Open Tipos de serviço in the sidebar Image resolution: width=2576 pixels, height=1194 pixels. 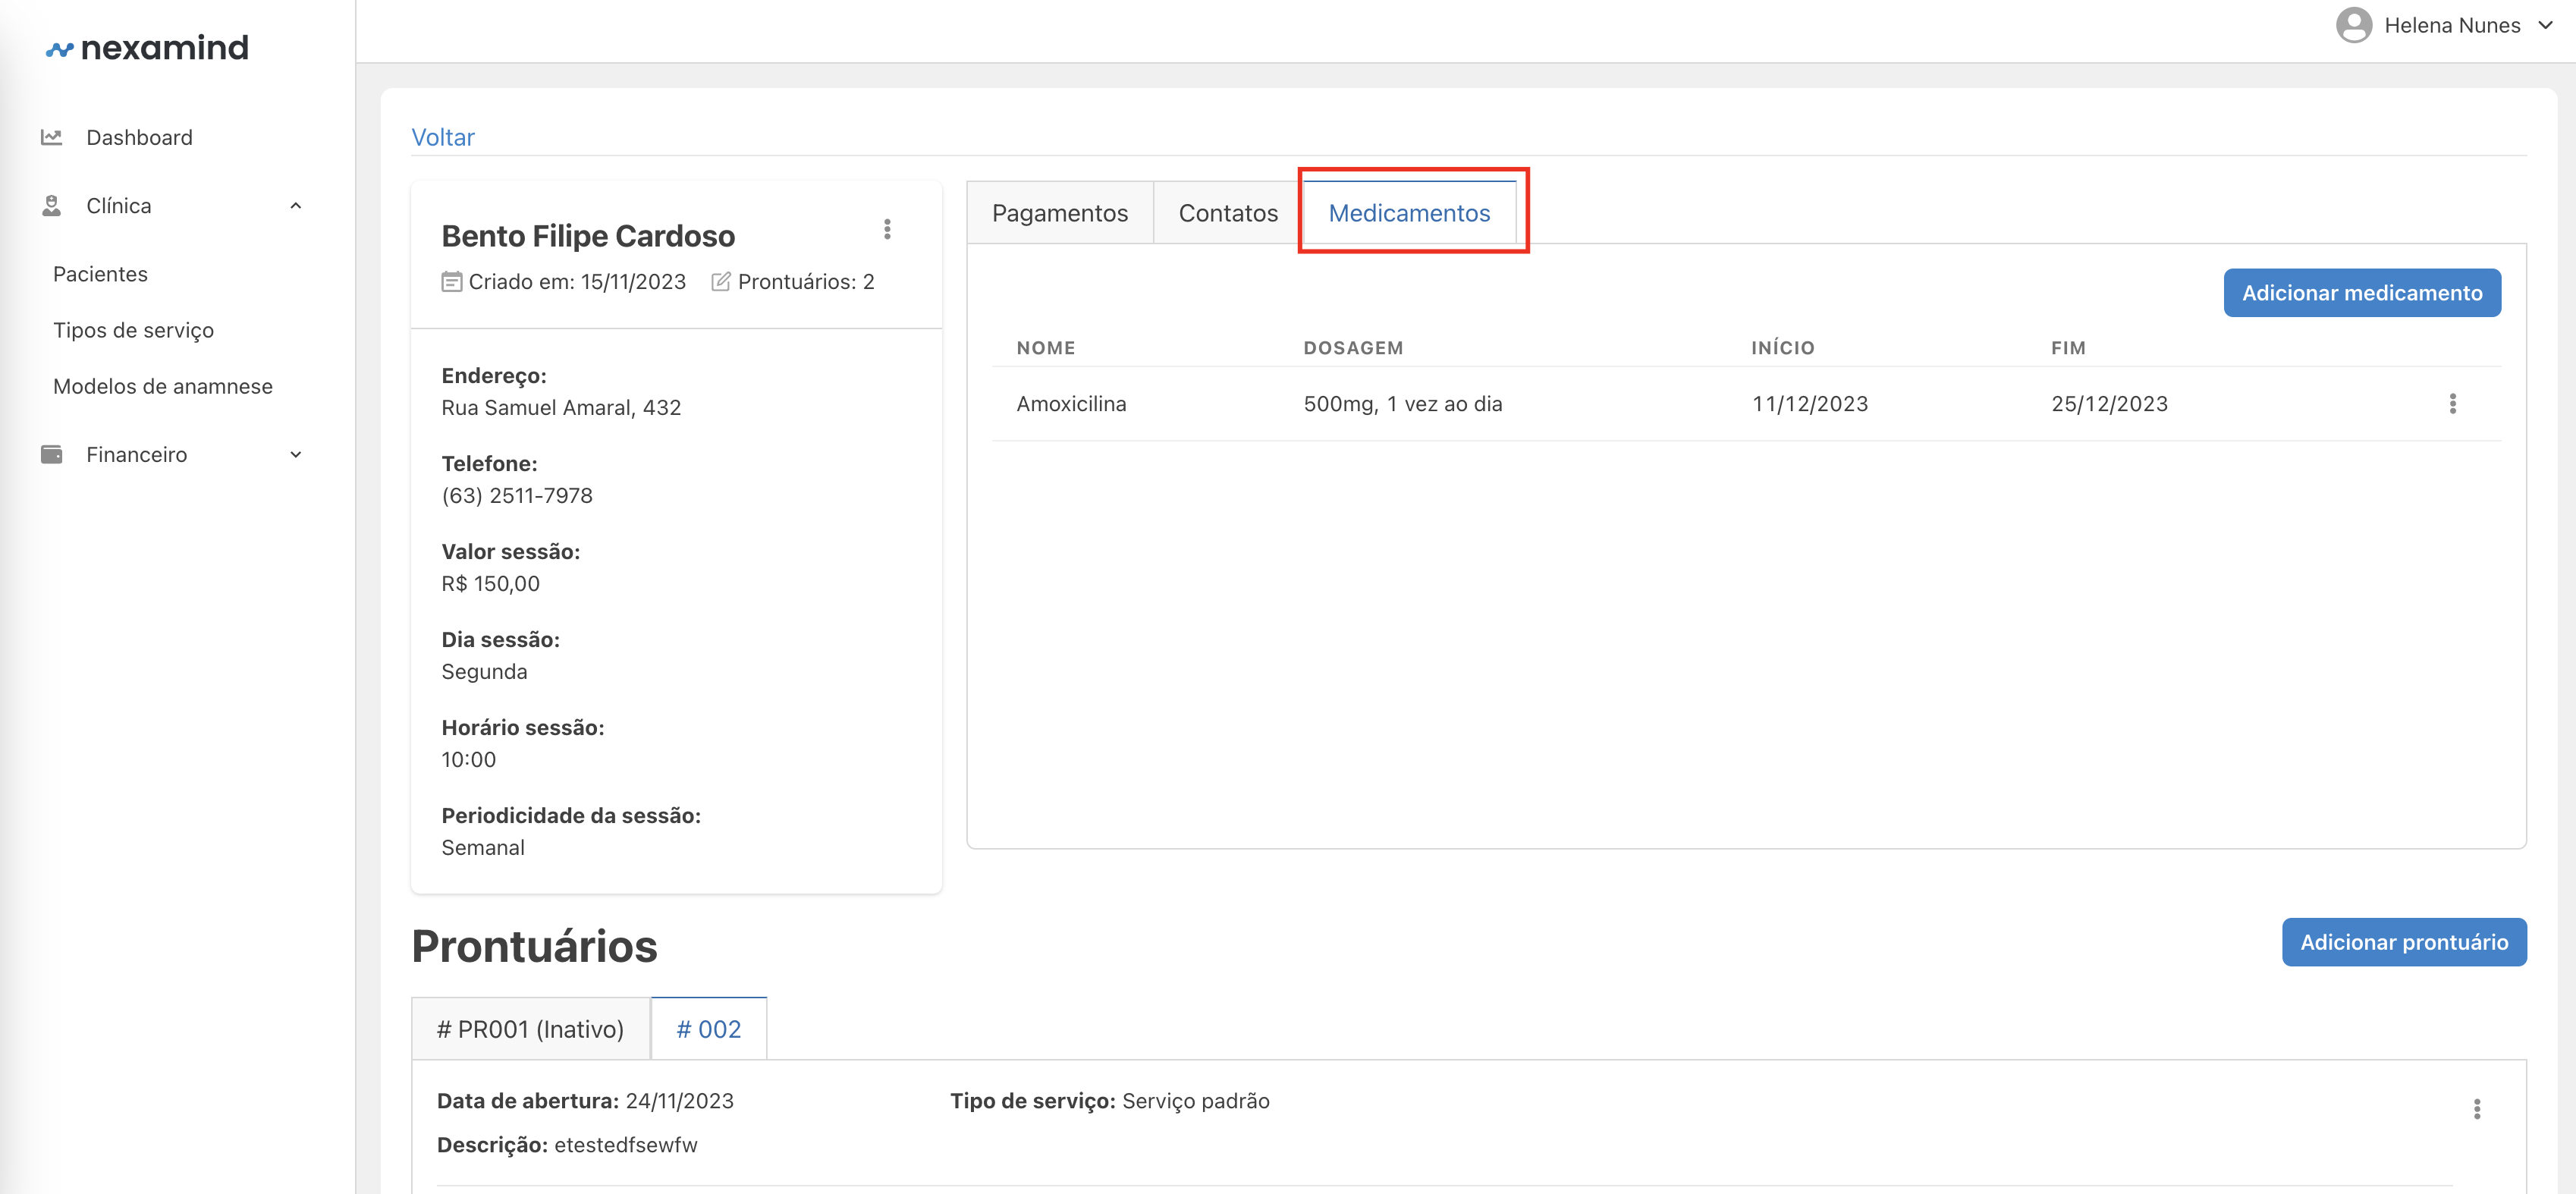click(x=133, y=330)
